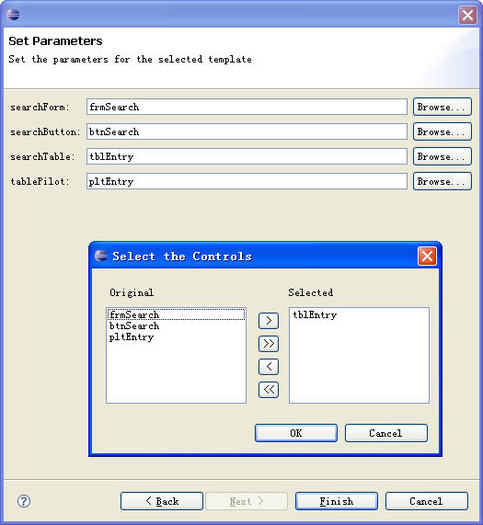
Task: Click the Eclipse icon in dialog title bar
Action: (x=101, y=256)
